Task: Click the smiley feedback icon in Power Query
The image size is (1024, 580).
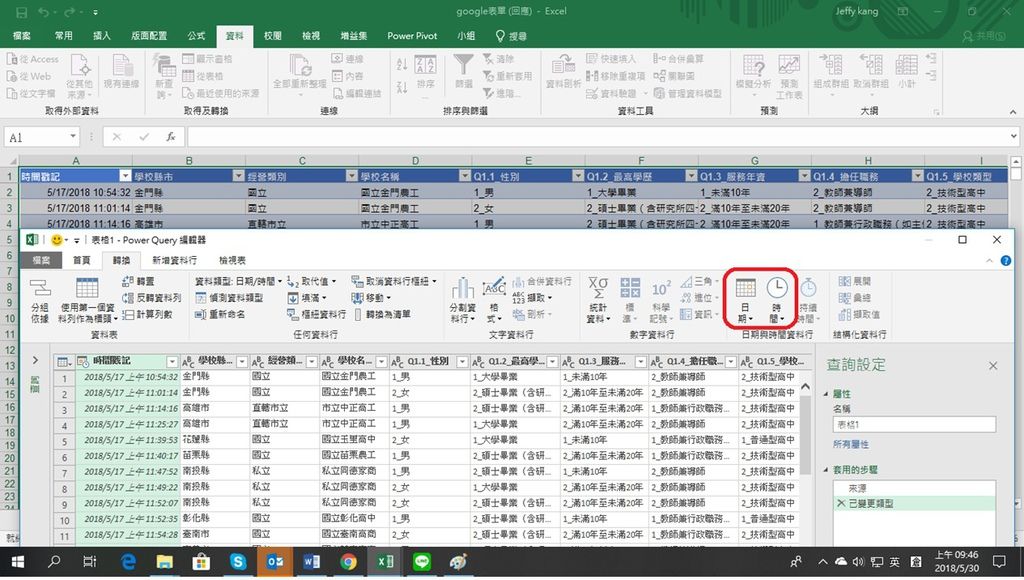Action: click(57, 240)
